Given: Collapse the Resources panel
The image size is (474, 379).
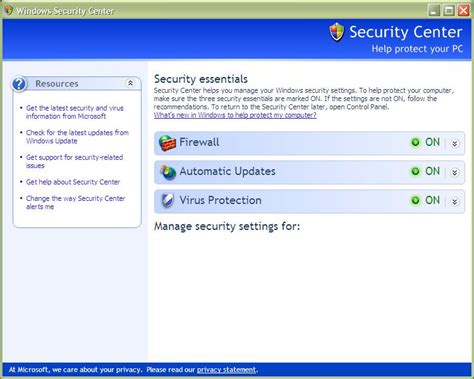Looking at the screenshot, I should (130, 83).
